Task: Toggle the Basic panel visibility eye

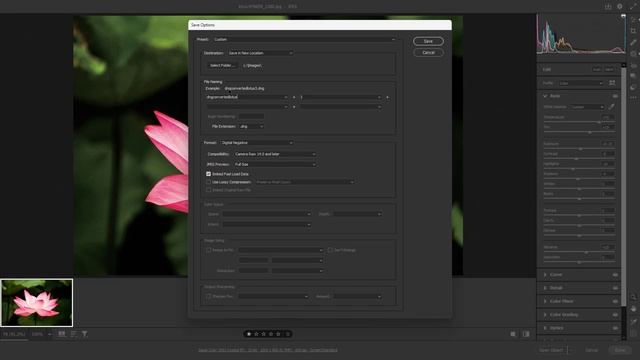Action: pos(615,96)
